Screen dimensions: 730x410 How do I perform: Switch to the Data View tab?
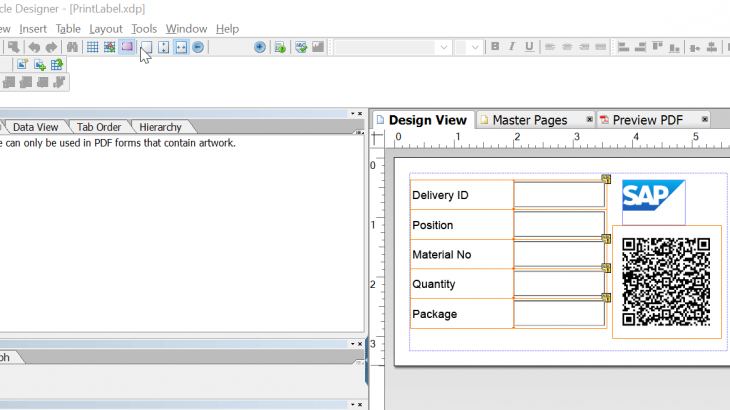tap(35, 127)
